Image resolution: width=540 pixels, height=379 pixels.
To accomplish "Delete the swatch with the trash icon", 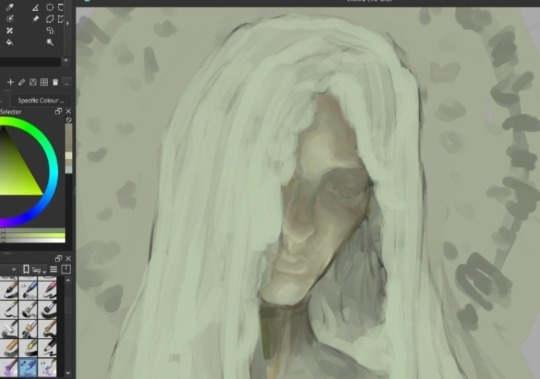I will 55,82.
